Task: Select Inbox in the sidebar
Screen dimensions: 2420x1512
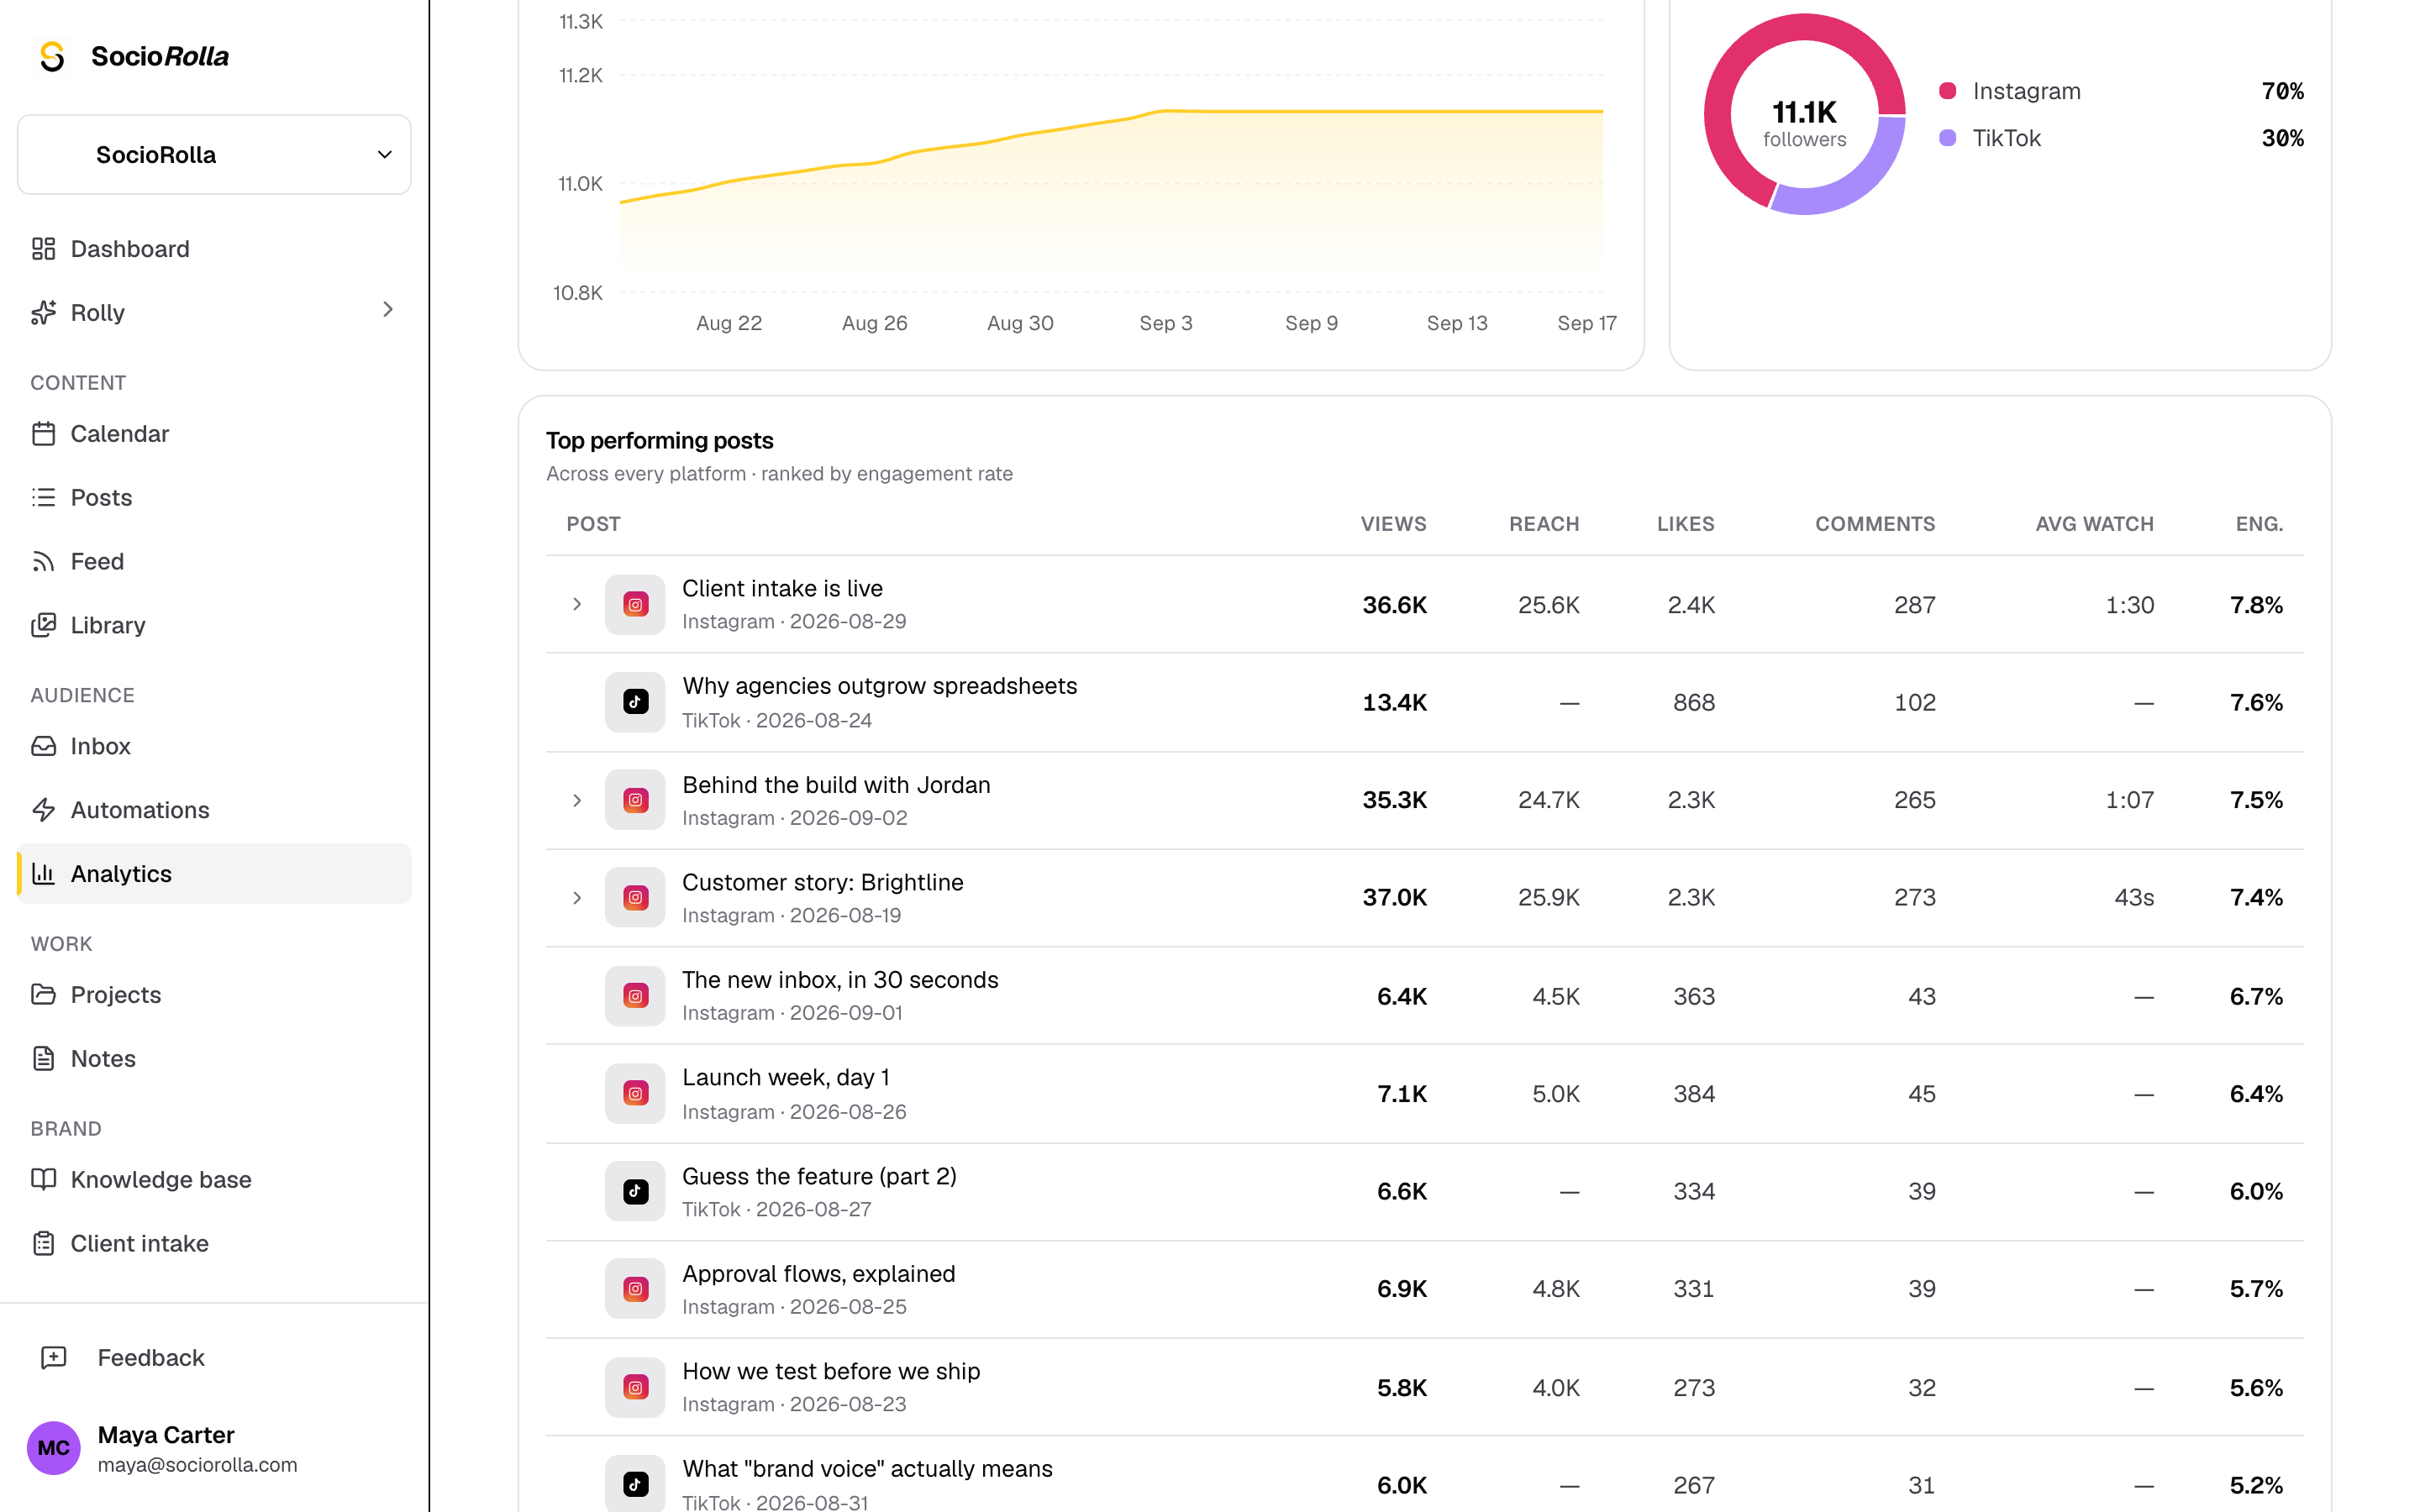Action: pyautogui.click(x=214, y=747)
